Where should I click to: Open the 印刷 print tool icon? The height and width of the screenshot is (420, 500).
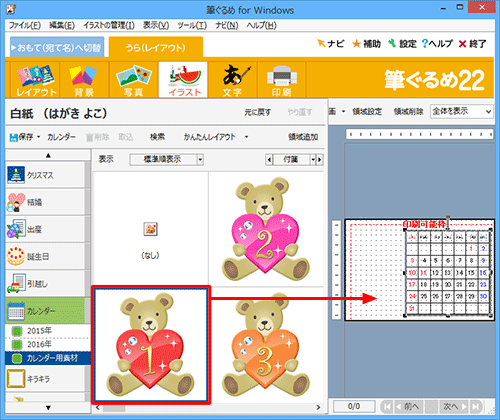pos(282,80)
